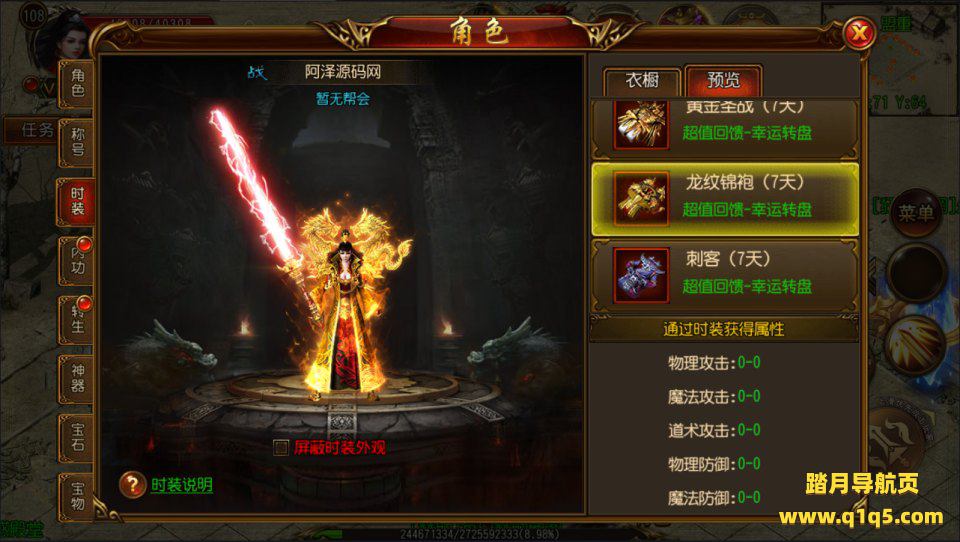Screen dimensions: 960x542
Task: Click the 龙纹锦袍 golden costume icon
Action: point(641,199)
